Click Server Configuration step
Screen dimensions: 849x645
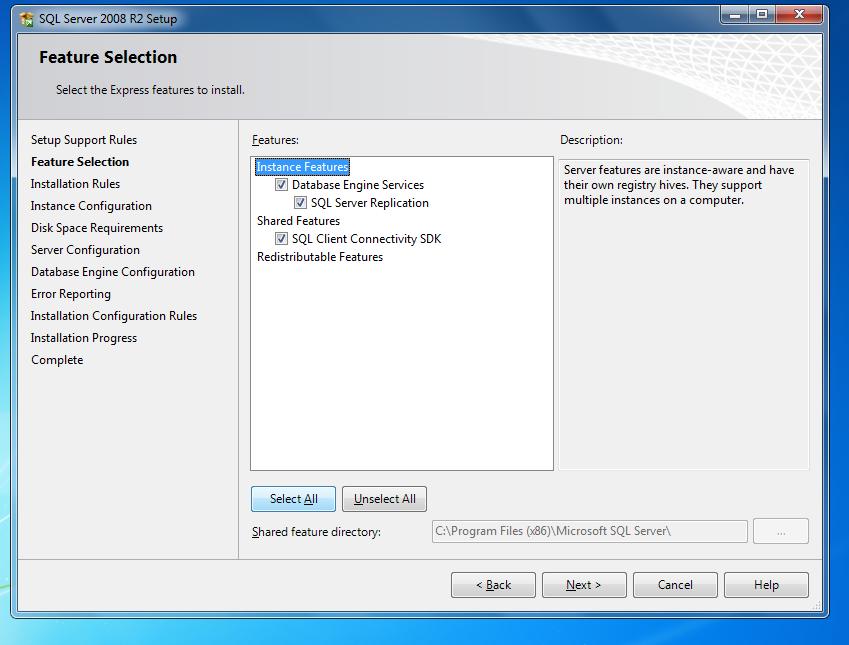pos(86,250)
